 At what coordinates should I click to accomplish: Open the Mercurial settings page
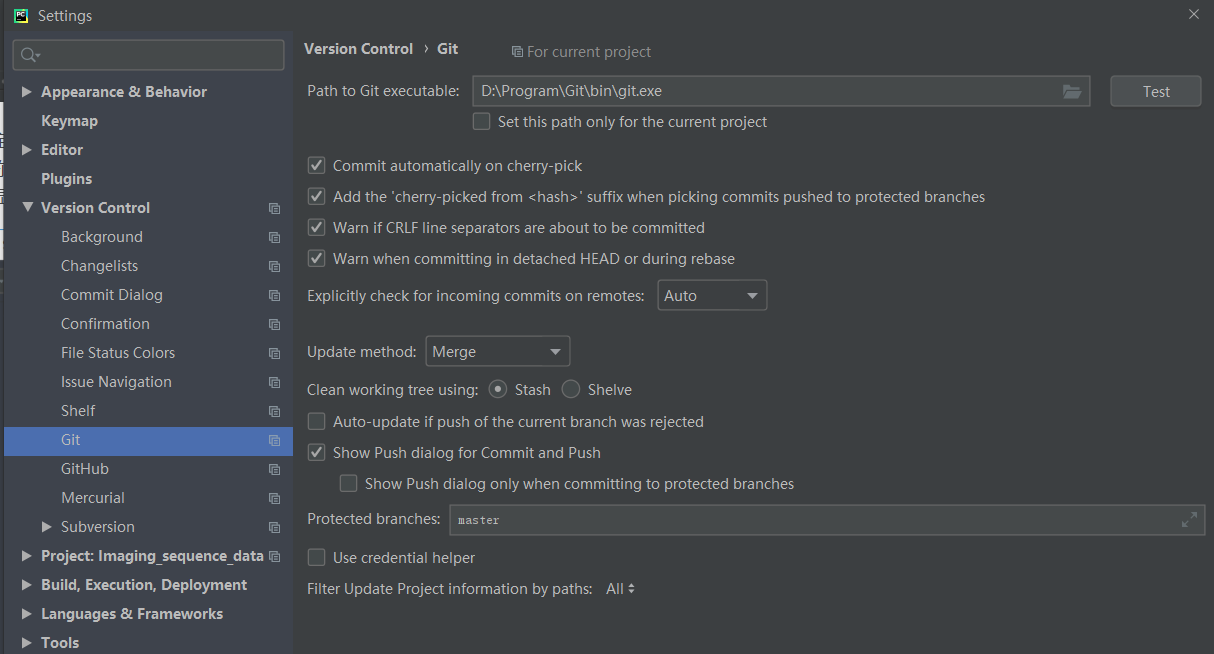point(93,498)
